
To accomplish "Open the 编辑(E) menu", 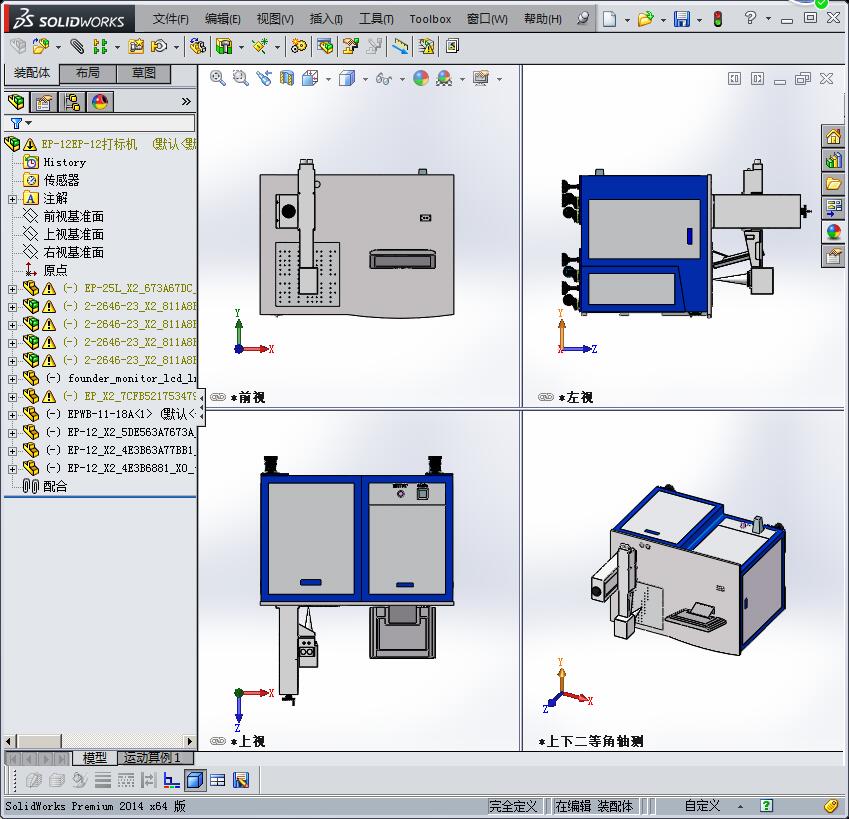I will tap(223, 19).
